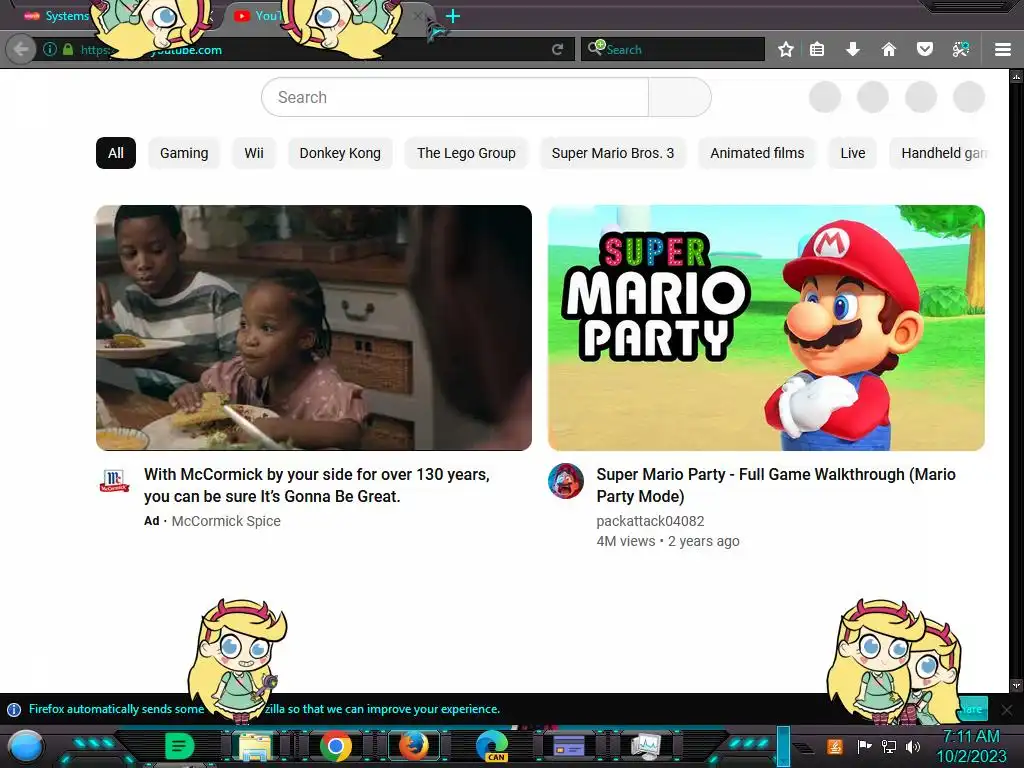Open the network tray icon

[889, 746]
